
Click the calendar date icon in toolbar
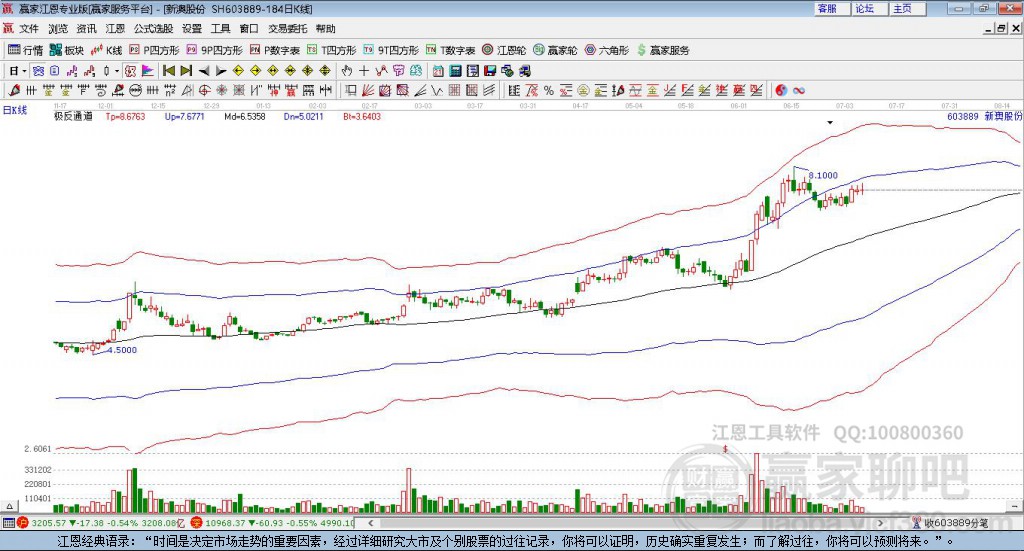[x=438, y=71]
